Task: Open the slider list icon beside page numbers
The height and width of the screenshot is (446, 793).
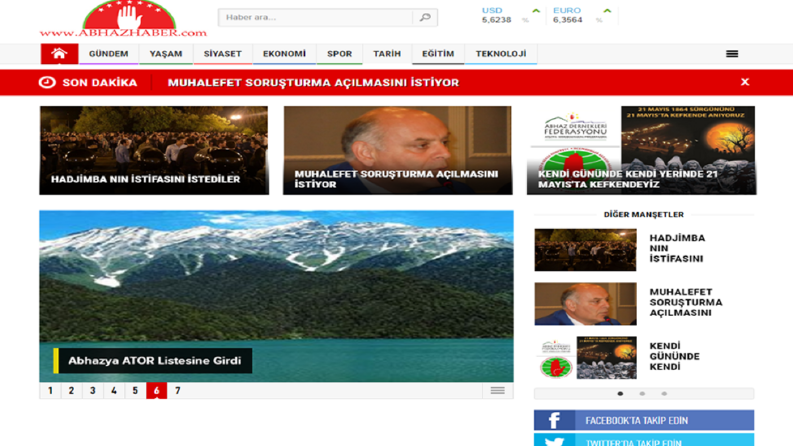Action: coord(498,390)
